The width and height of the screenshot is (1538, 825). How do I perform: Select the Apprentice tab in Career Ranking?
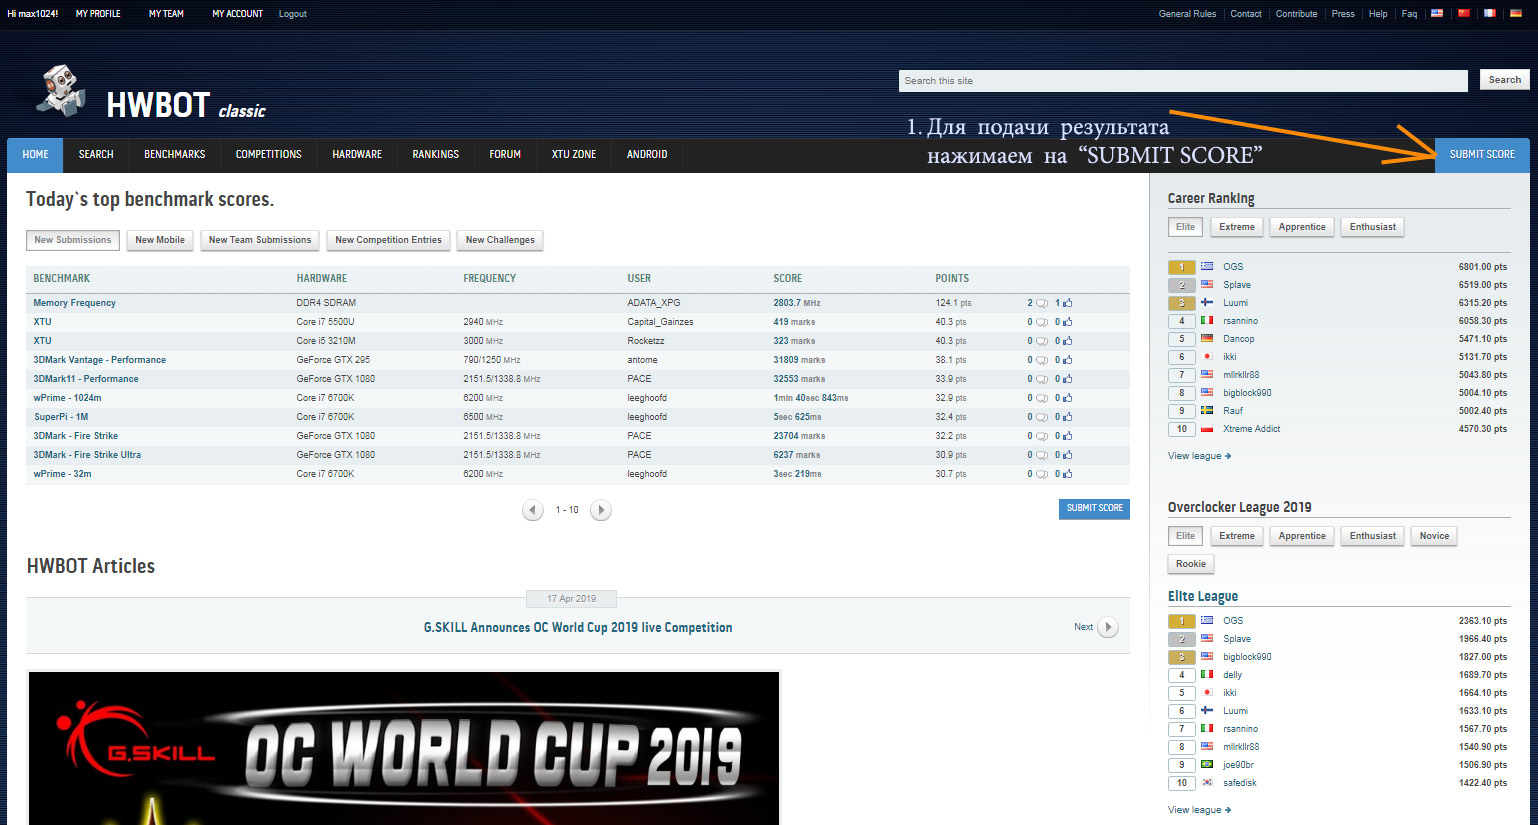click(x=1302, y=227)
